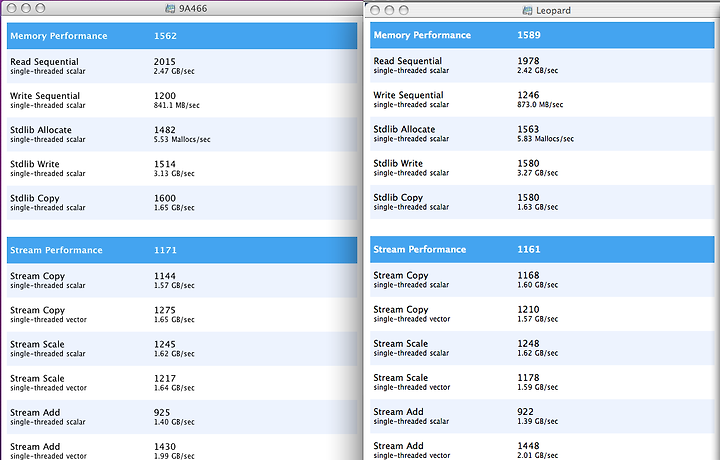Click the 1217 Stream Scale vector score

[165, 378]
